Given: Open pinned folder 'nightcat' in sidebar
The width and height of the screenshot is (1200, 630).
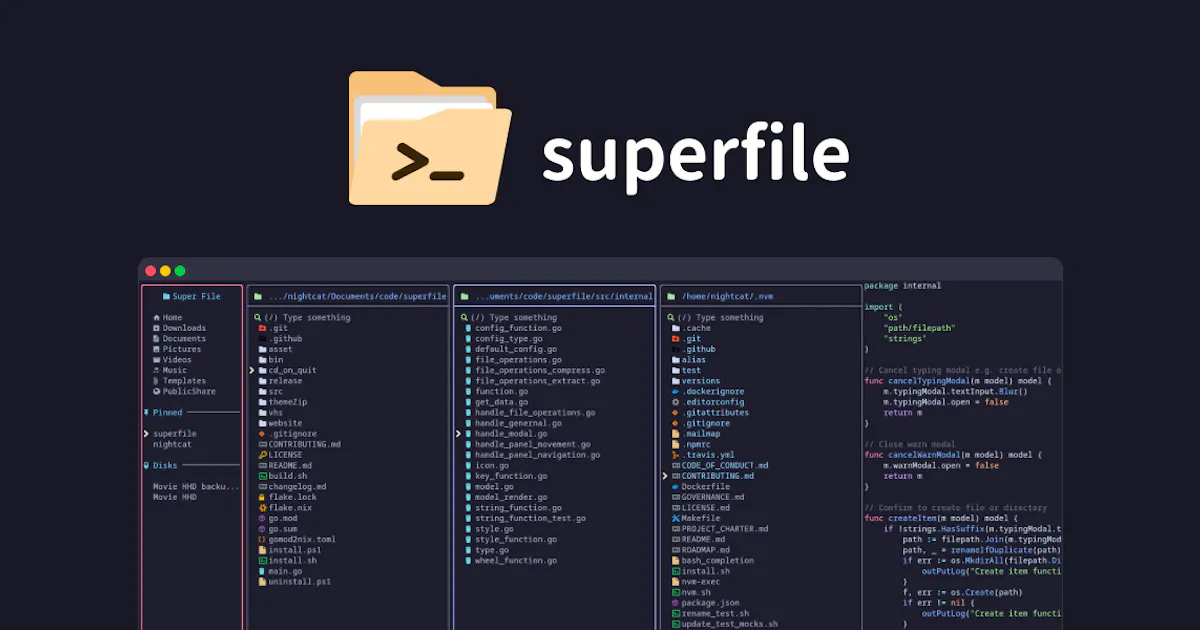Looking at the screenshot, I should pyautogui.click(x=172, y=444).
